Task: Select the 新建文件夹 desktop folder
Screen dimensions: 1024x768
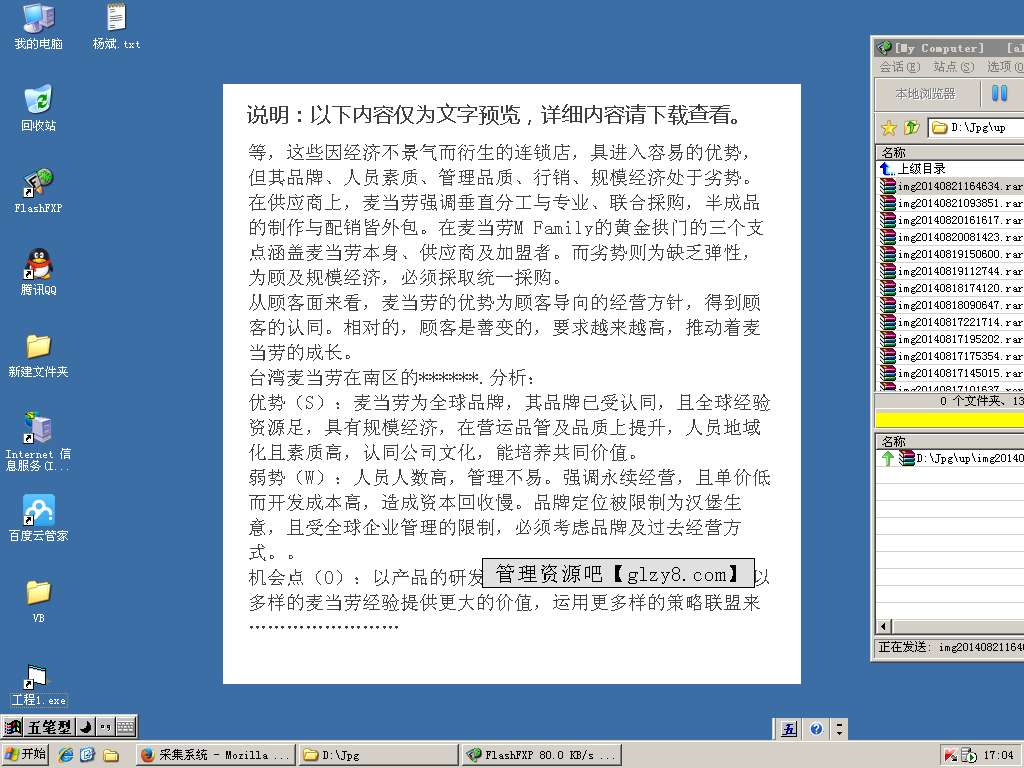Action: tap(39, 355)
